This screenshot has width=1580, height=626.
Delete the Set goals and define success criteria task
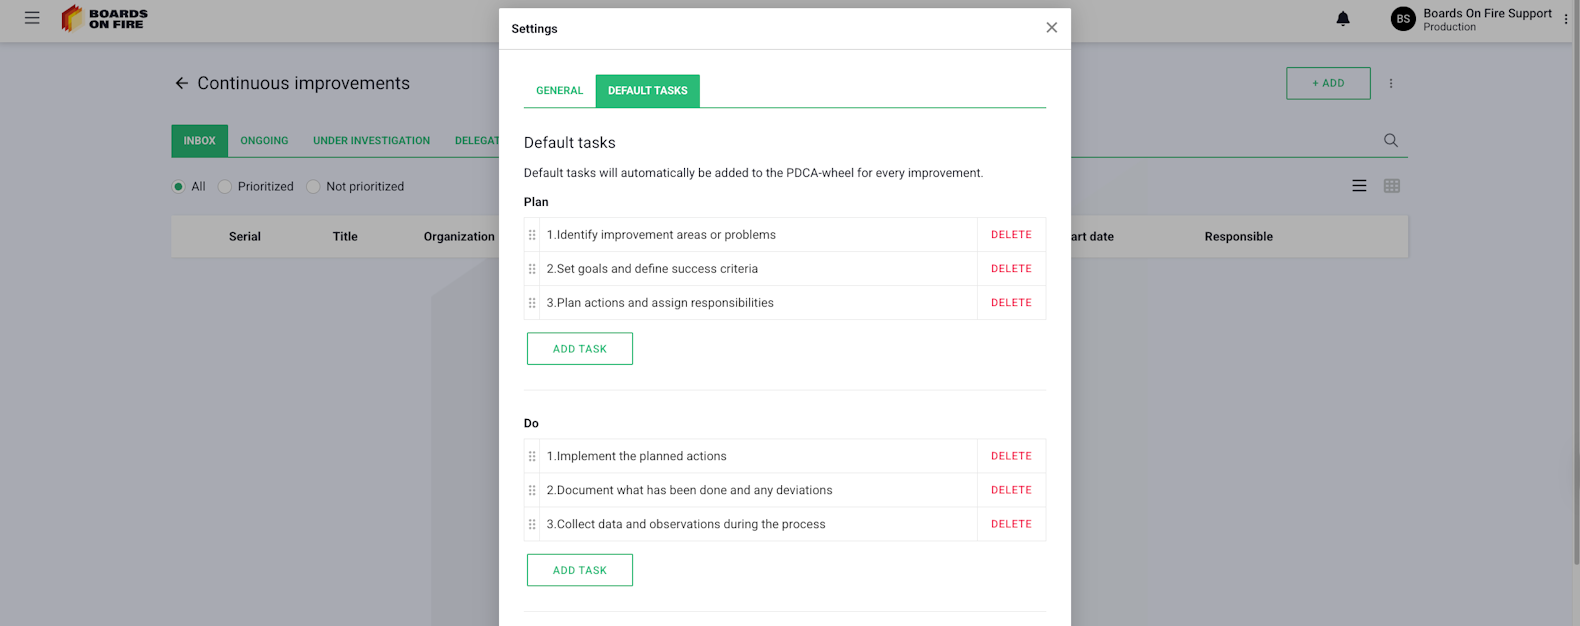[1011, 269]
